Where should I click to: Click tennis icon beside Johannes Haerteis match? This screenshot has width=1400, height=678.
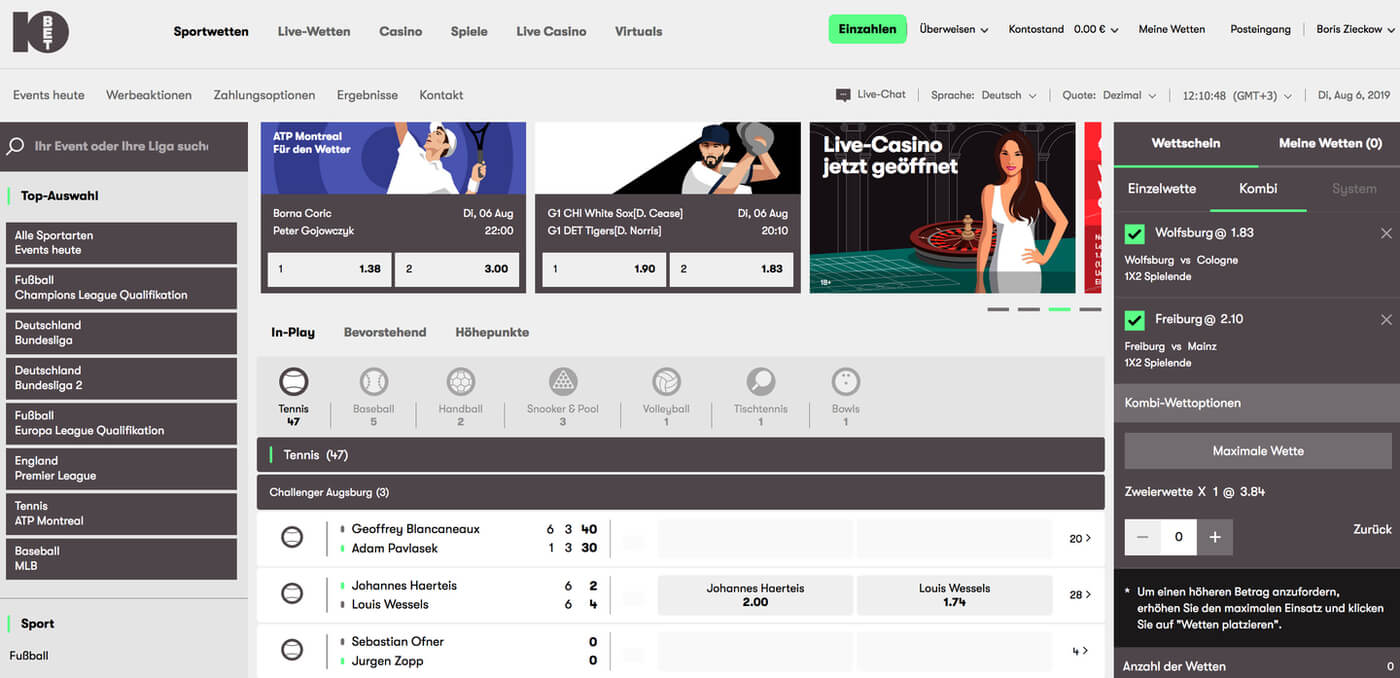click(x=292, y=594)
